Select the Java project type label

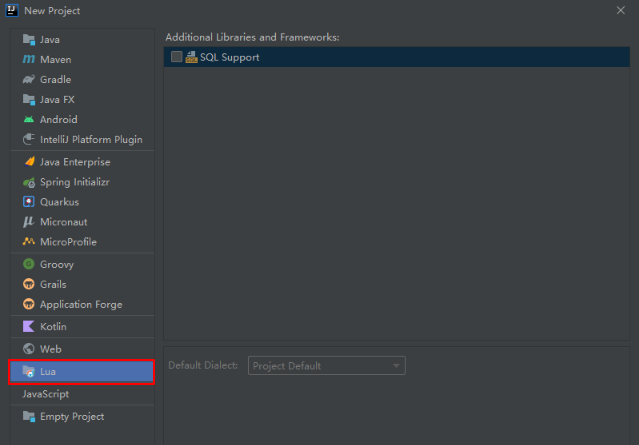pyautogui.click(x=50, y=40)
